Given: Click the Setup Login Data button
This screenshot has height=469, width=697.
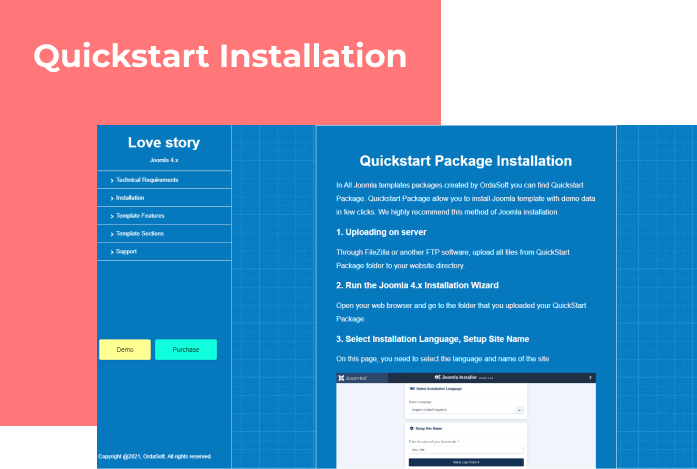Looking at the screenshot, I should 466,462.
